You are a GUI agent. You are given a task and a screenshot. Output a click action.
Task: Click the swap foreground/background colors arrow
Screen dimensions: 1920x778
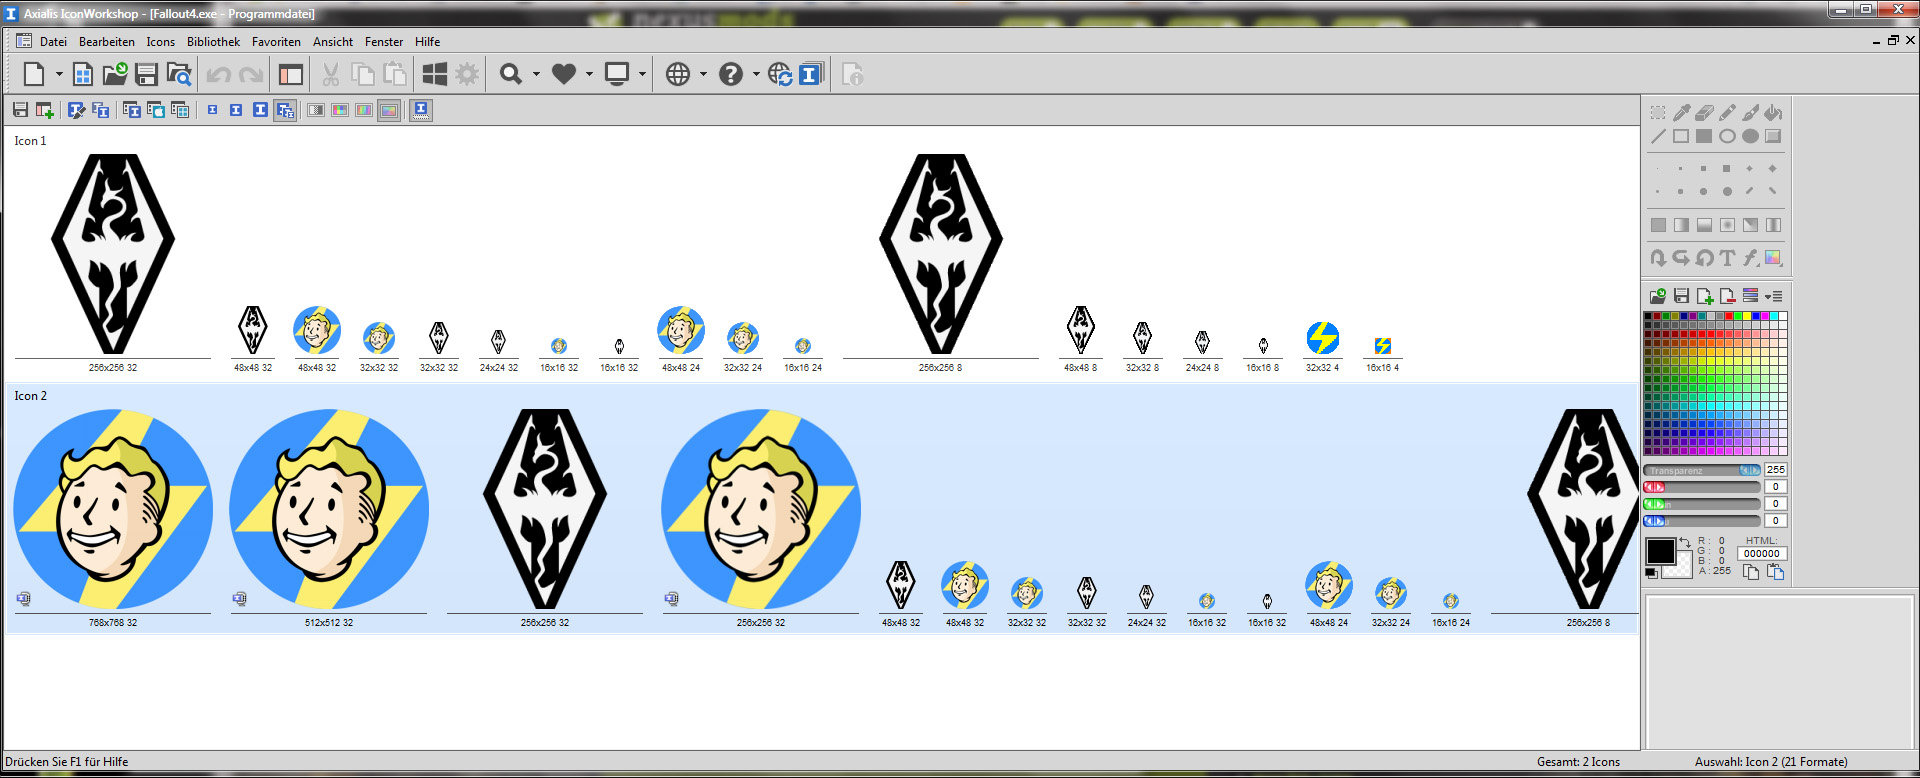pos(1684,543)
